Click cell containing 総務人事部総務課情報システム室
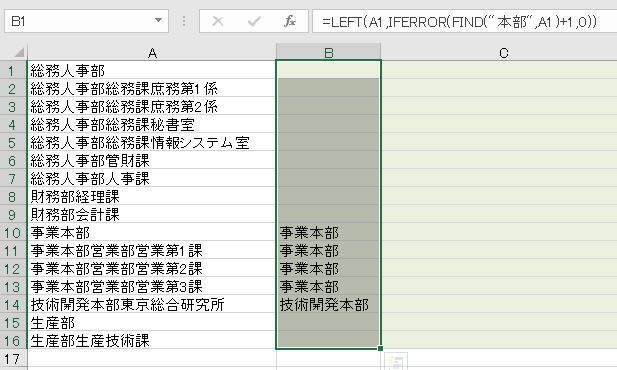Image resolution: width=617 pixels, height=370 pixels. coord(152,142)
